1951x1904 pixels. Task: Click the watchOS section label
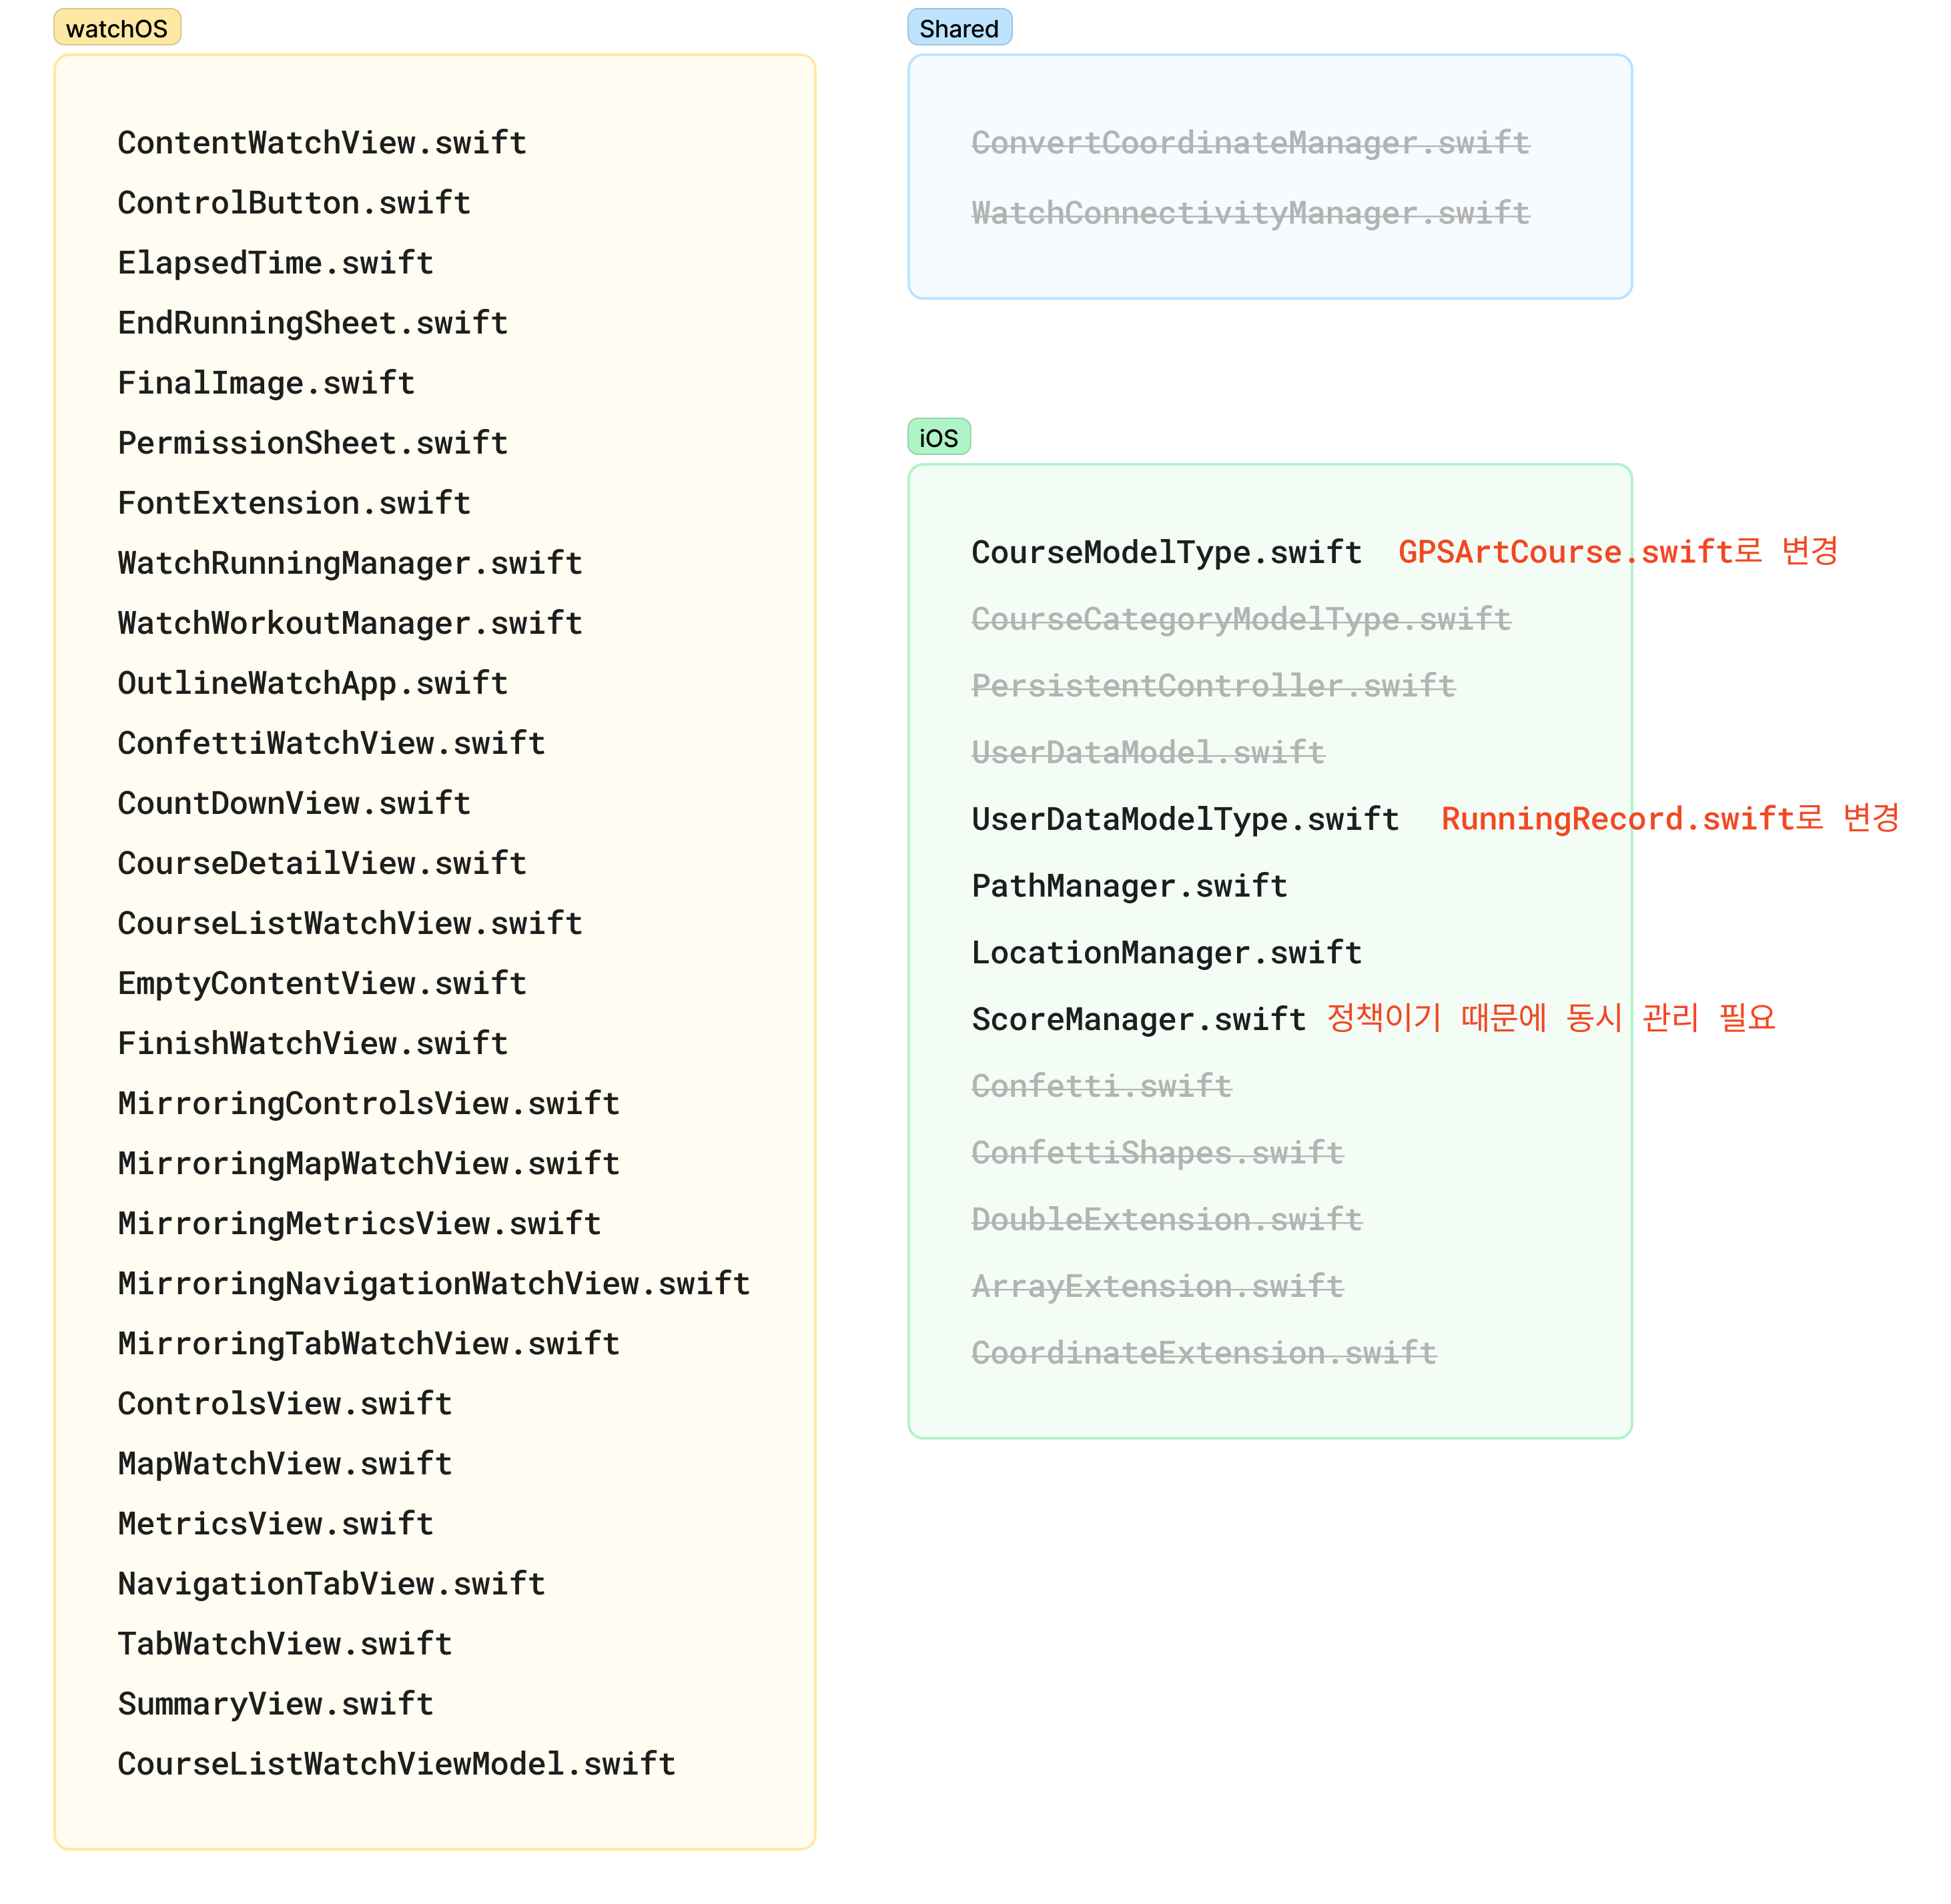point(117,28)
